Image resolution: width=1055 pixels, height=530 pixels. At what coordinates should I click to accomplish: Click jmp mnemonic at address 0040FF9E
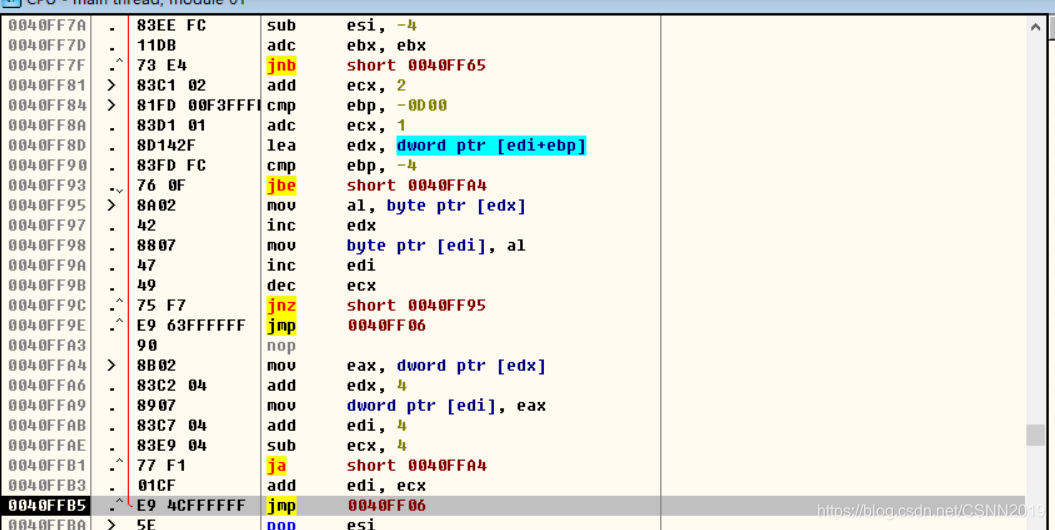(281, 326)
